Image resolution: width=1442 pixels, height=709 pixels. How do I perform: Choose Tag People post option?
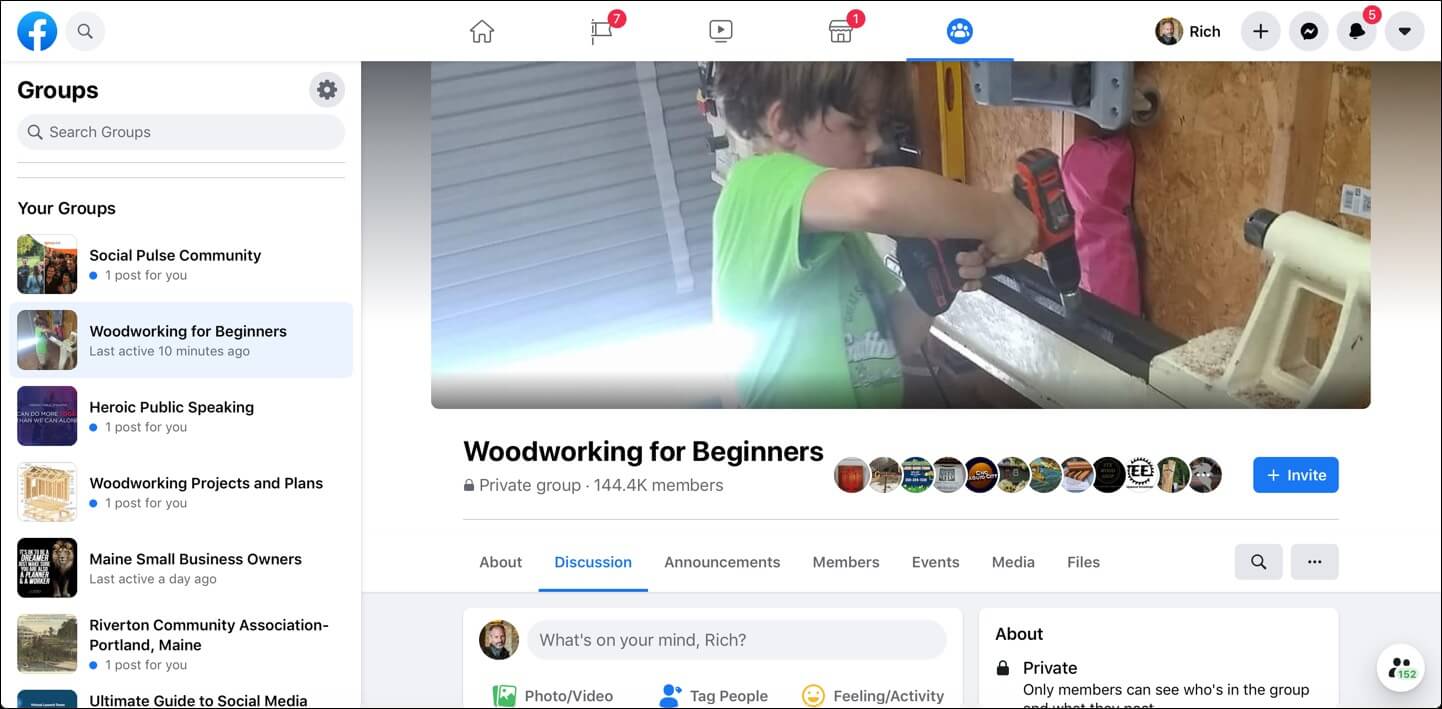pos(713,696)
